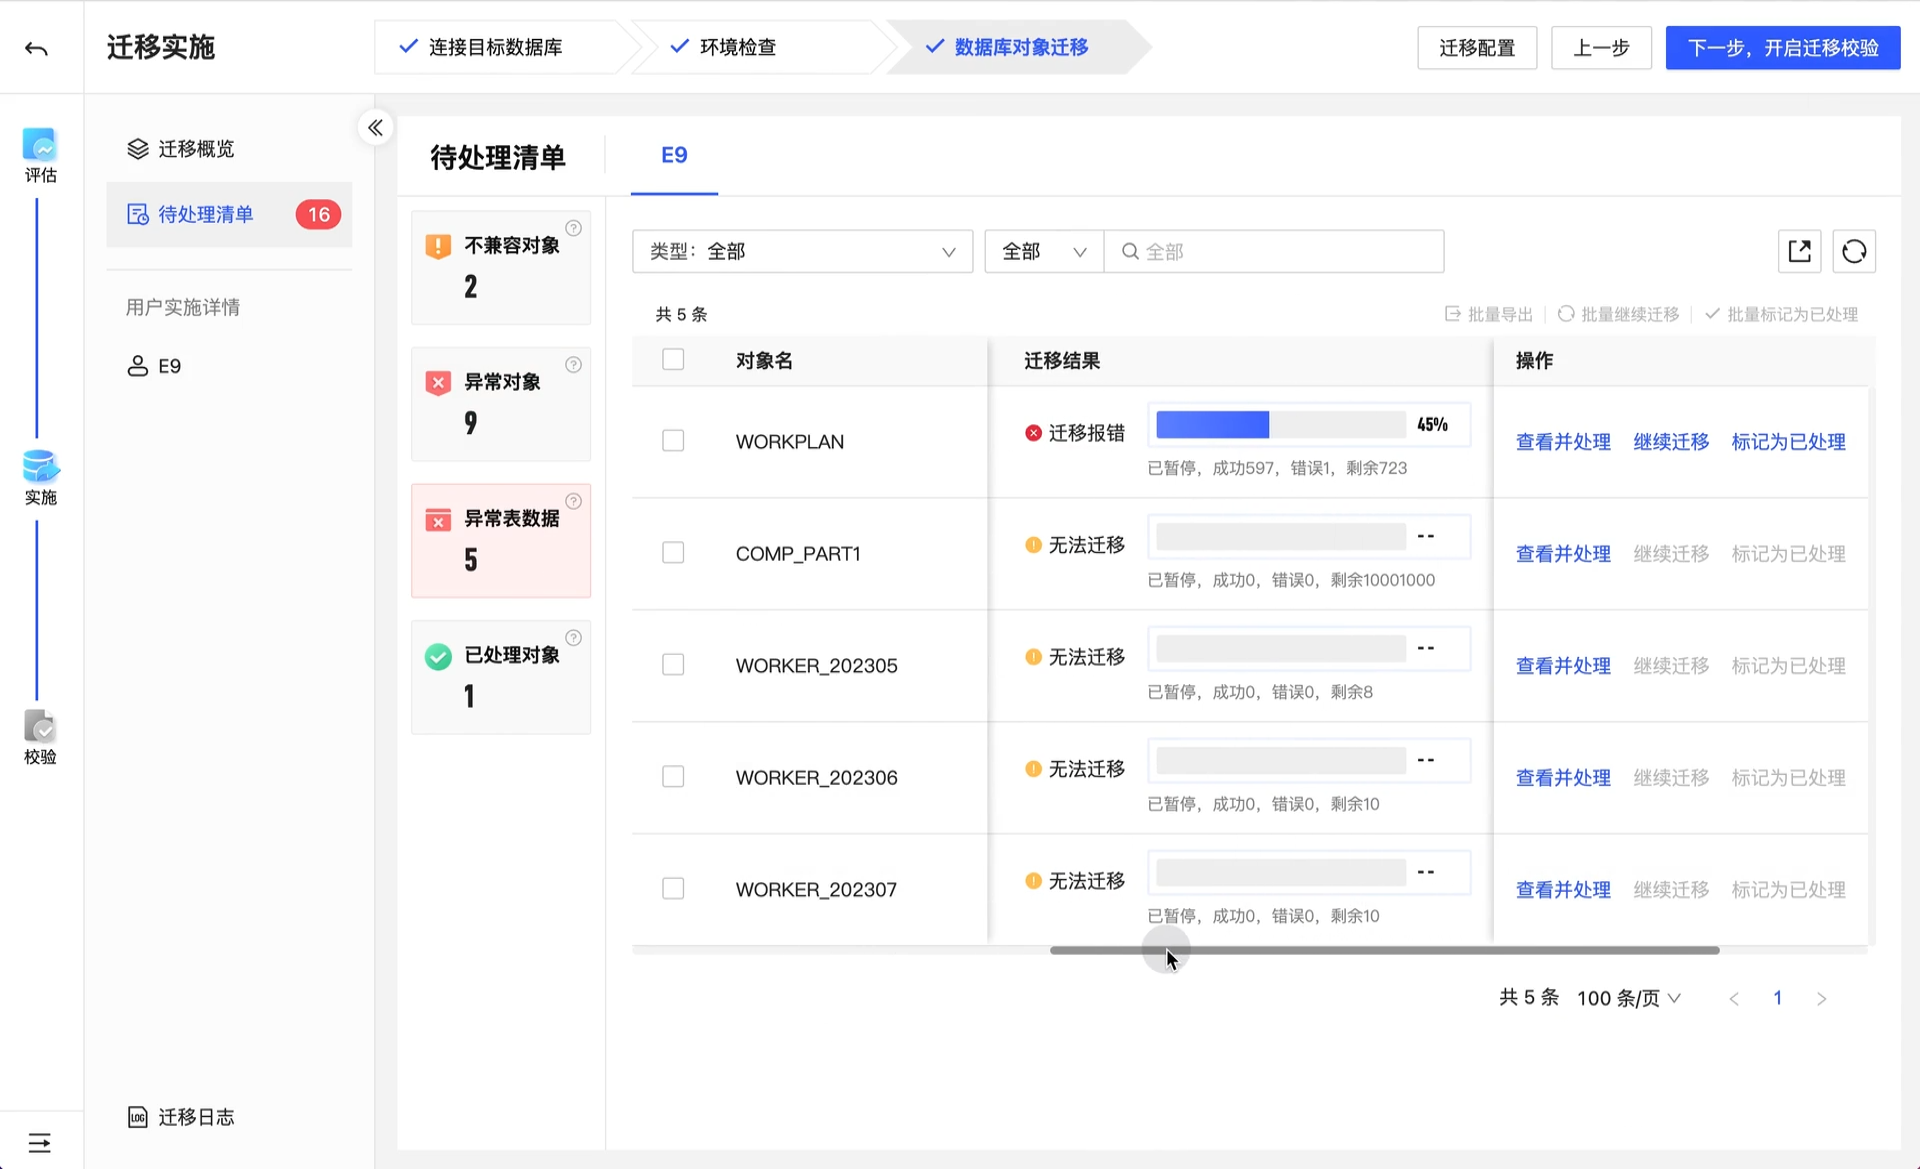Click help icon on 不兼容对象 card
Screen dimensions: 1920x1169
coord(573,228)
